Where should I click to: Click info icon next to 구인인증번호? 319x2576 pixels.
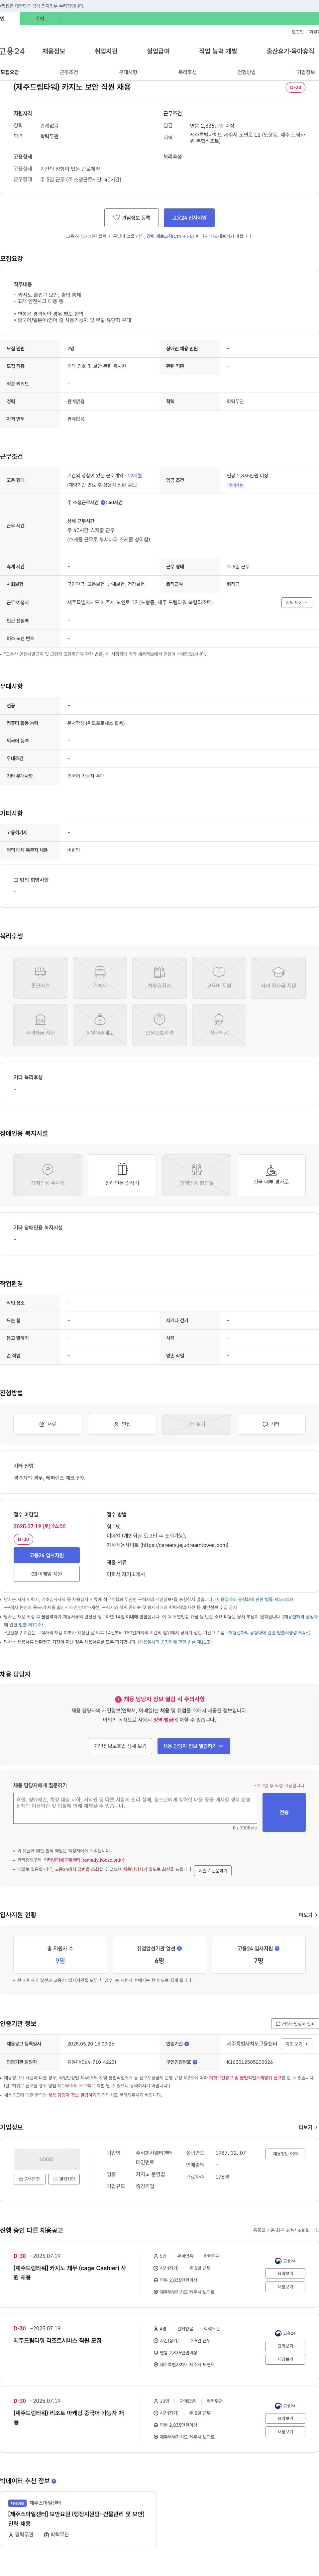[195, 2062]
